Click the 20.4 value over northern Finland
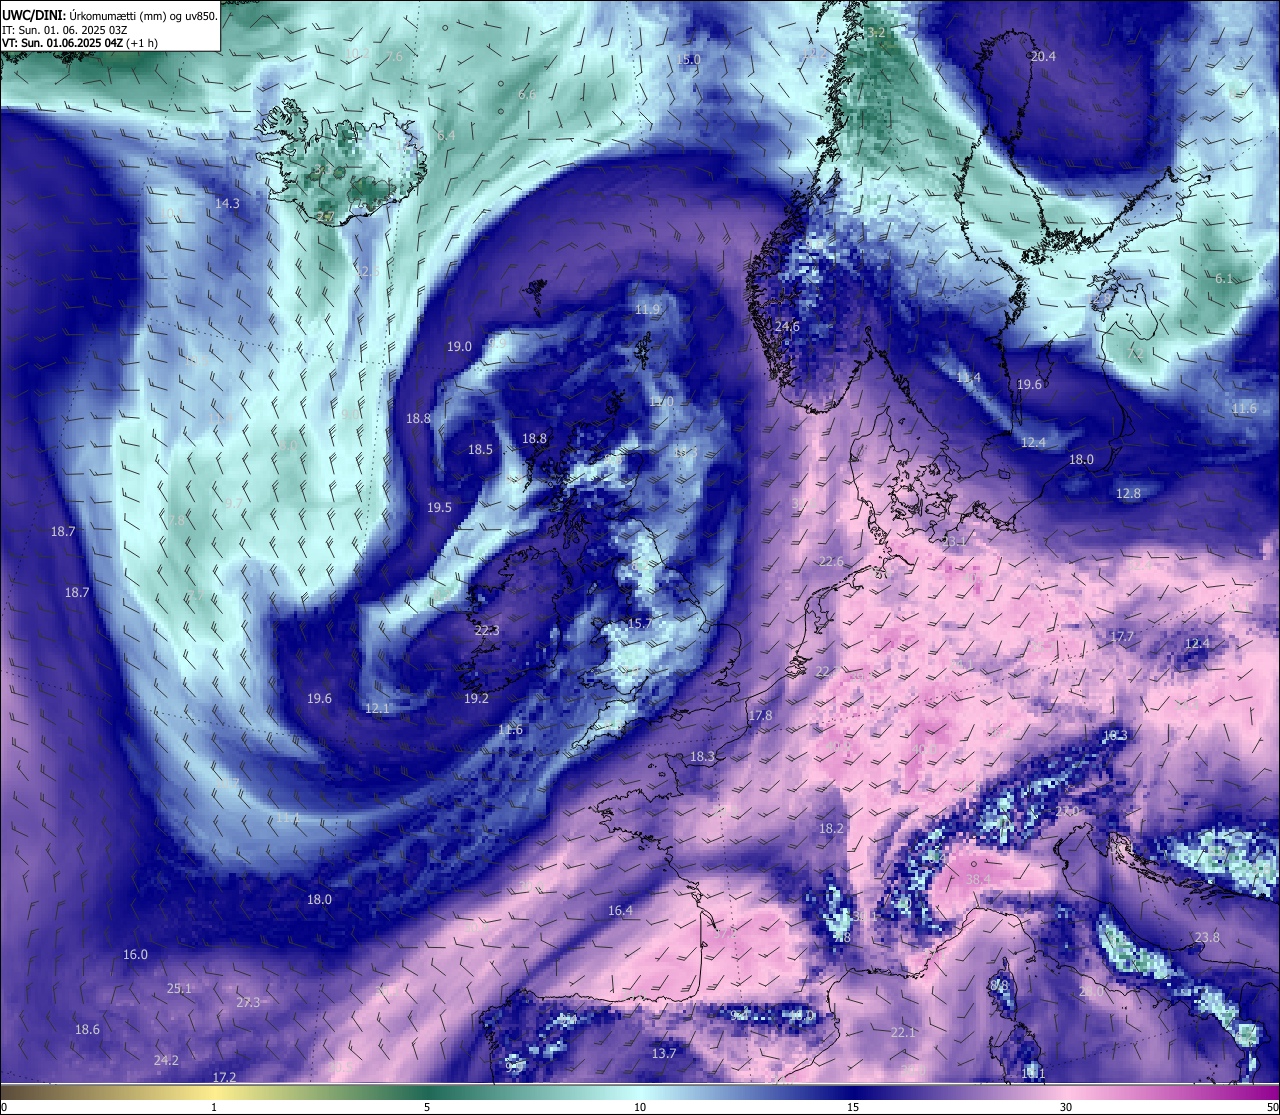 pos(1043,57)
